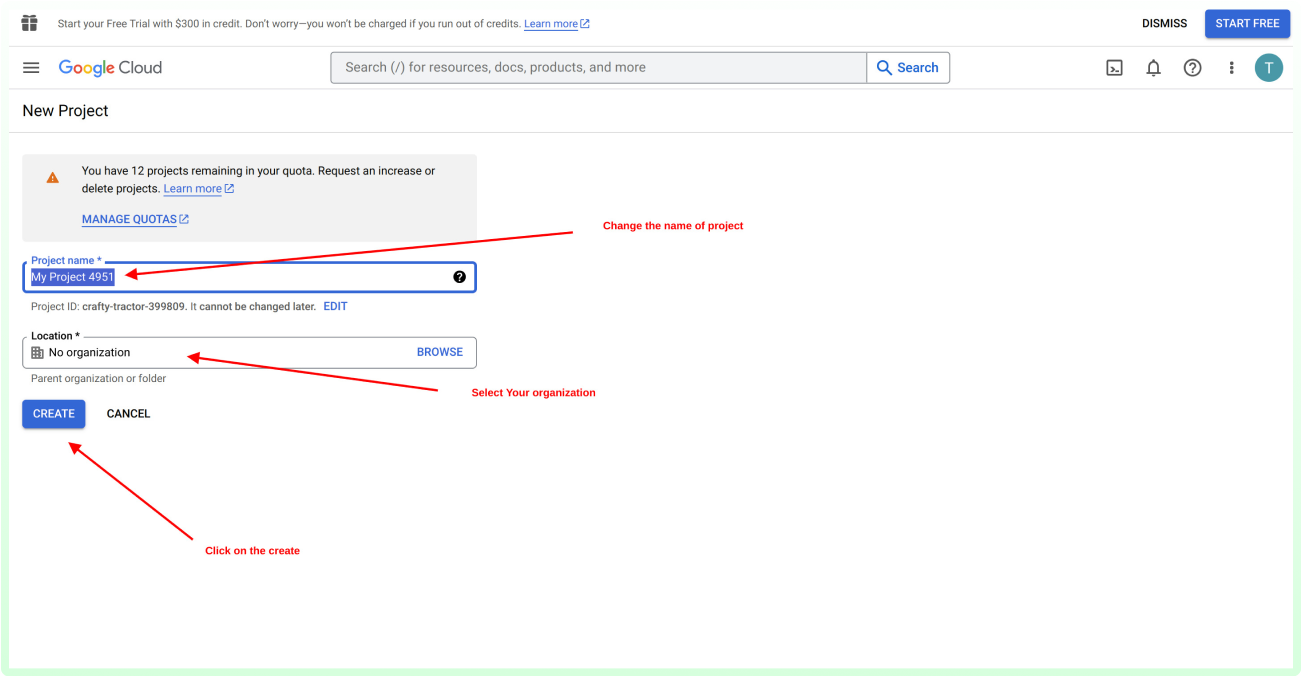Click the Google Cloud logo
Image resolution: width=1301 pixels, height=676 pixels.
pos(110,68)
